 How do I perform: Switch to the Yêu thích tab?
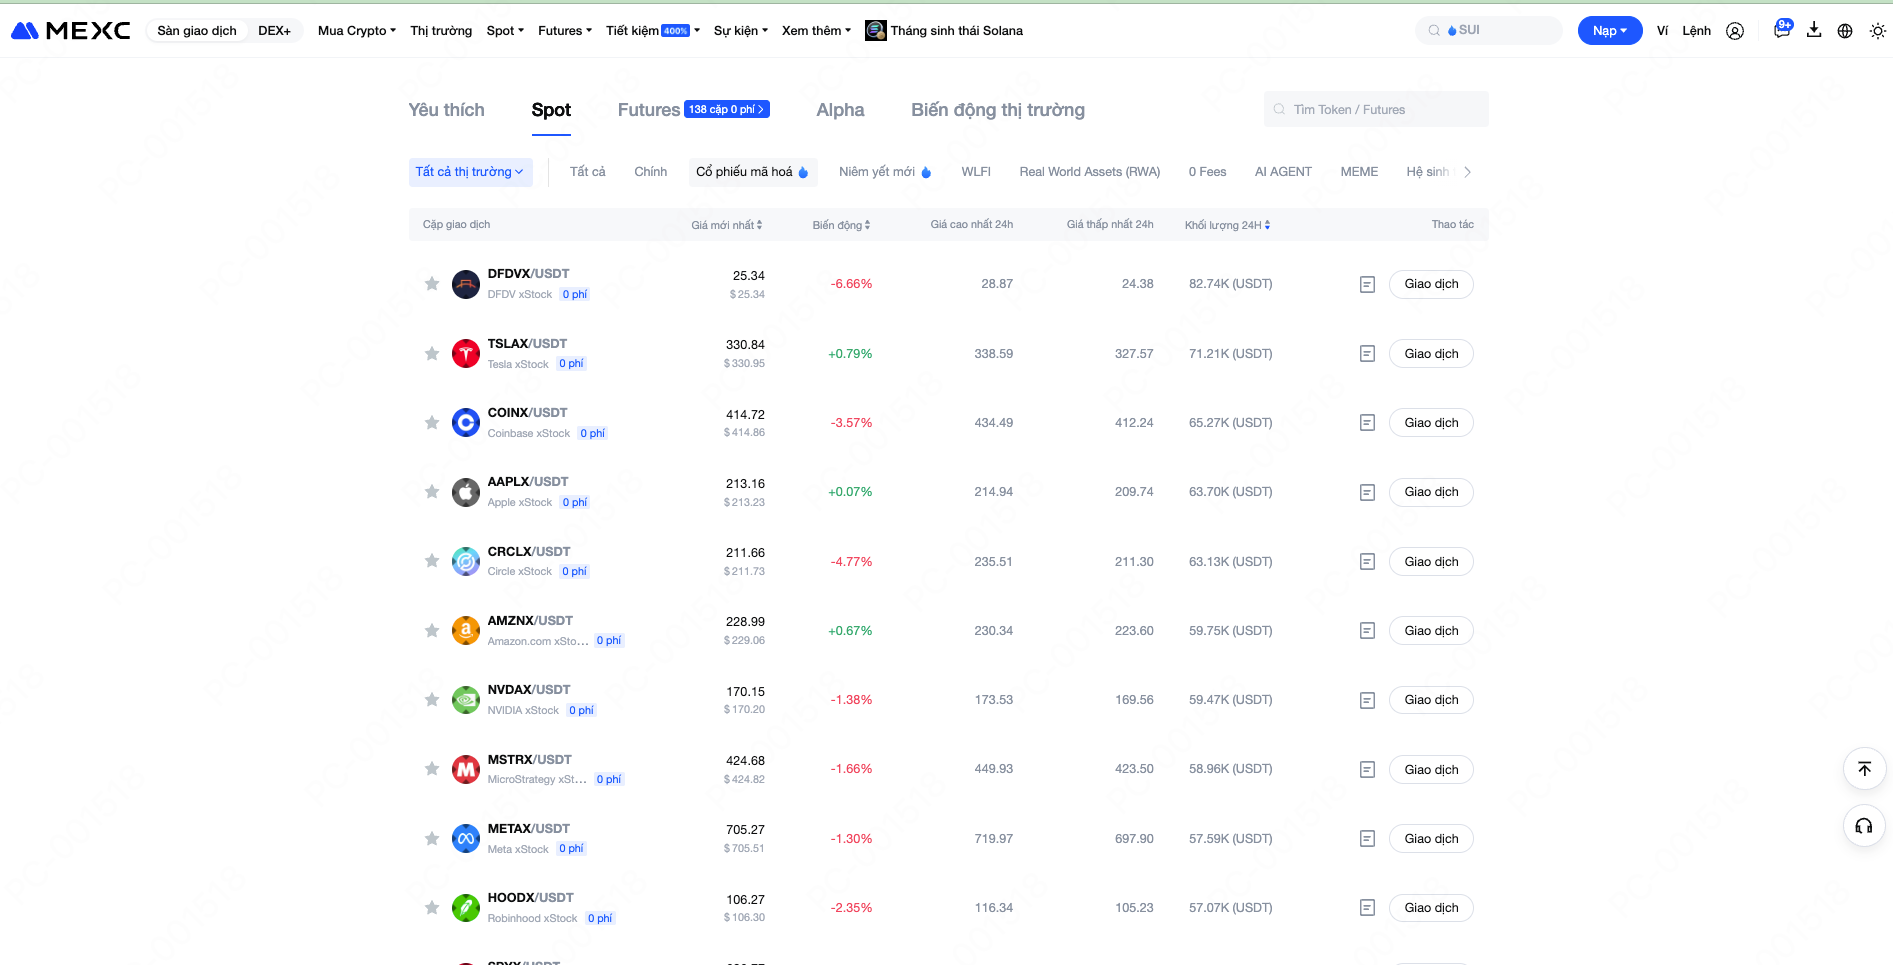click(446, 110)
